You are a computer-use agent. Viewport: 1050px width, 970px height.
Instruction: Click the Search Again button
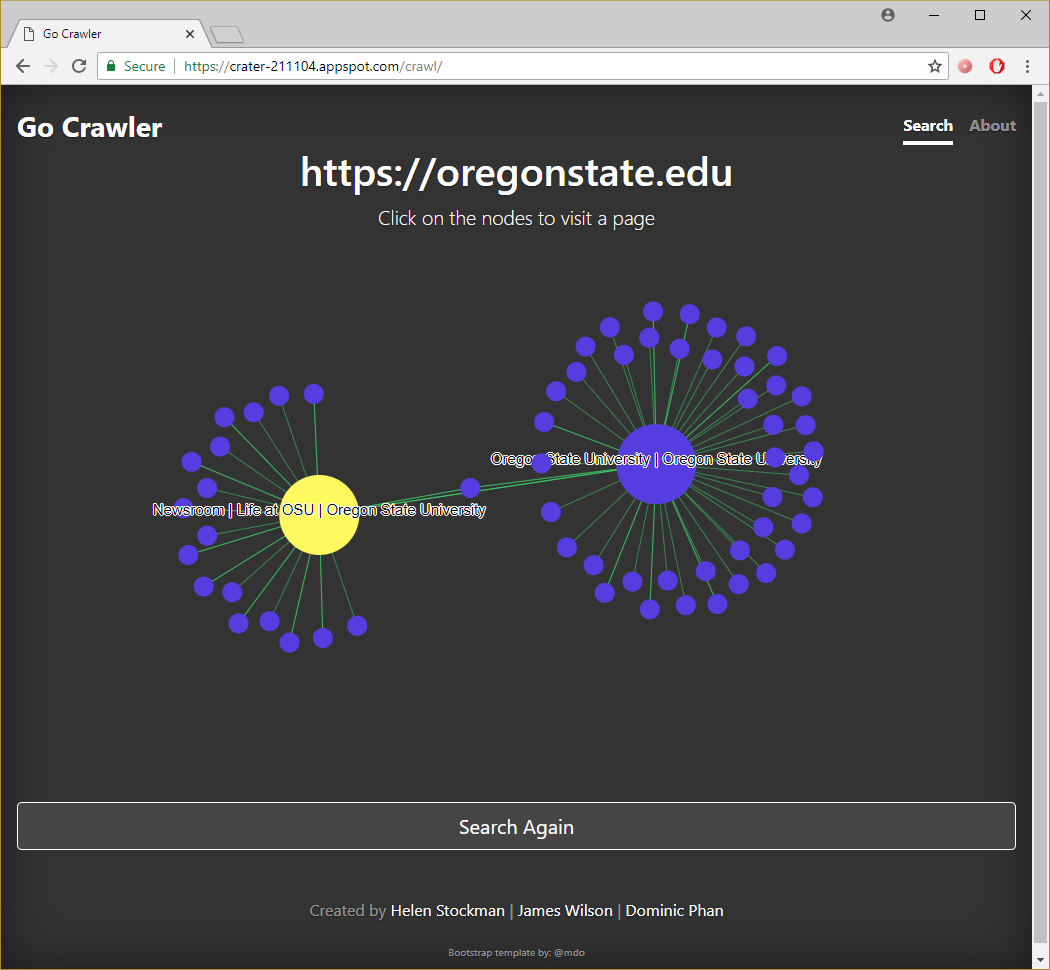(516, 826)
